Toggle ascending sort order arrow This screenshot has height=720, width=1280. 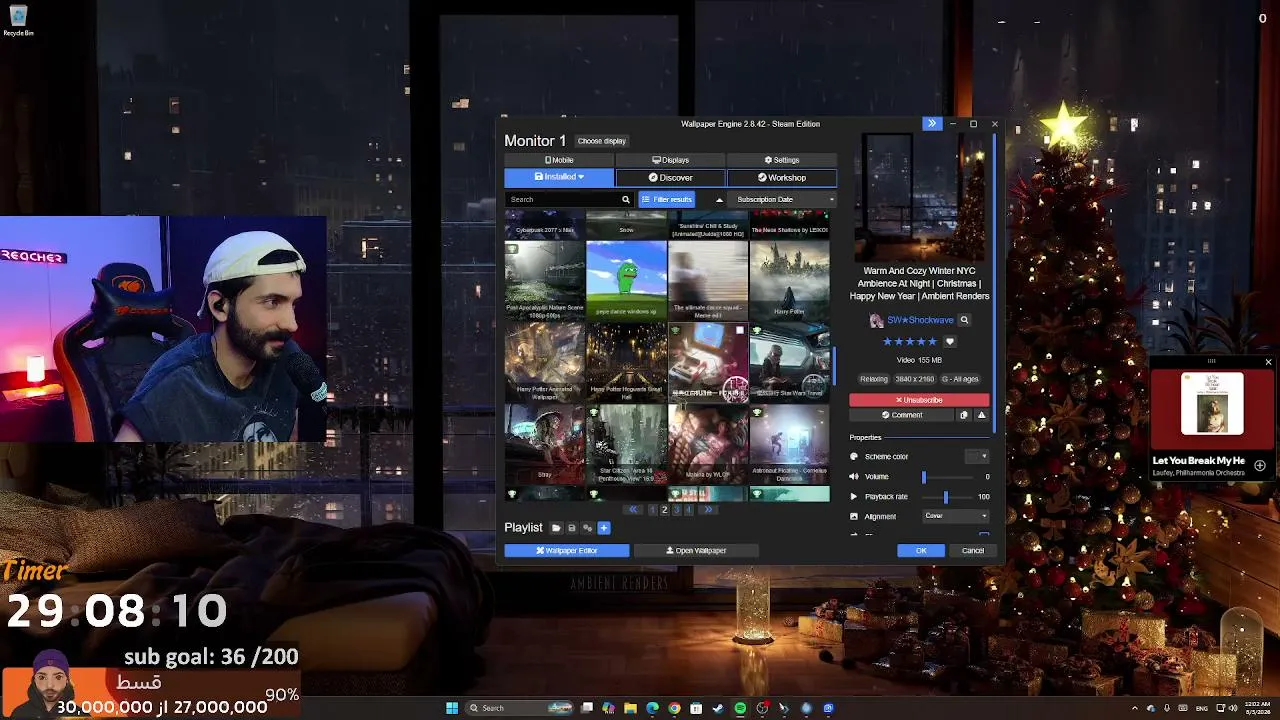[719, 199]
